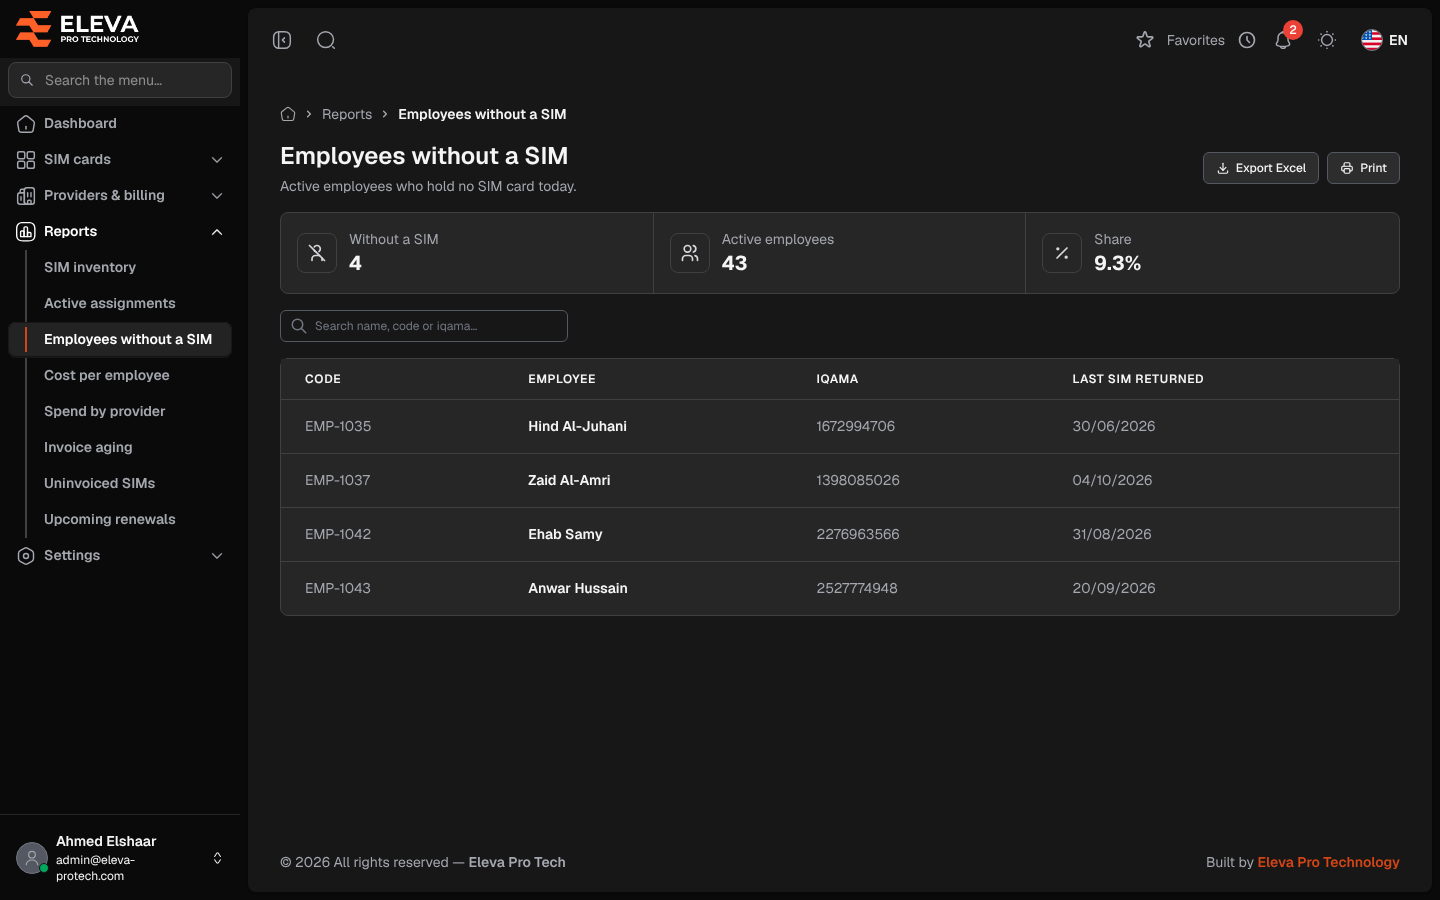Click the home breadcrumb icon
The width and height of the screenshot is (1440, 900).
coord(288,114)
